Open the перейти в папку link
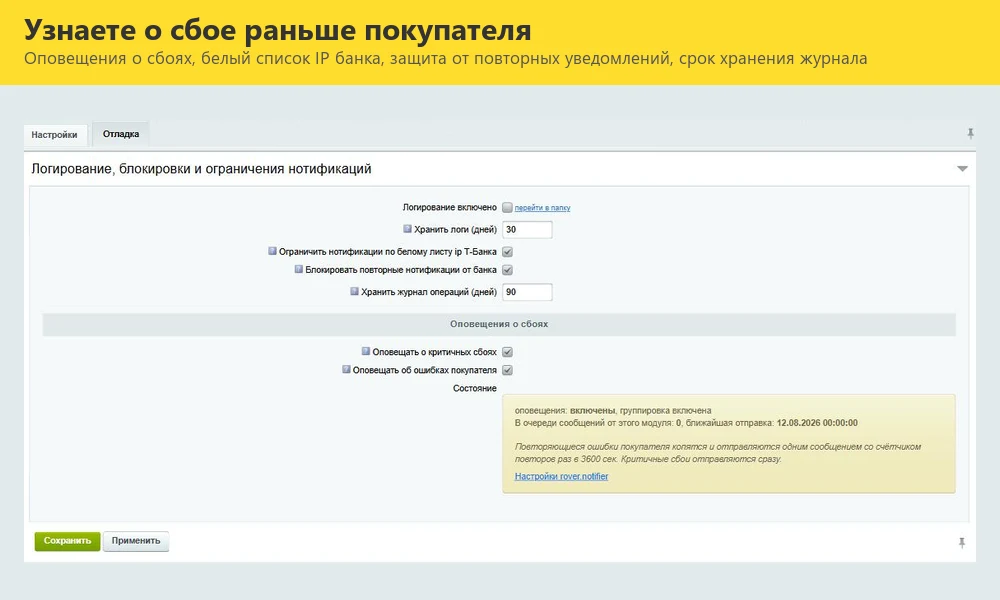 542,208
